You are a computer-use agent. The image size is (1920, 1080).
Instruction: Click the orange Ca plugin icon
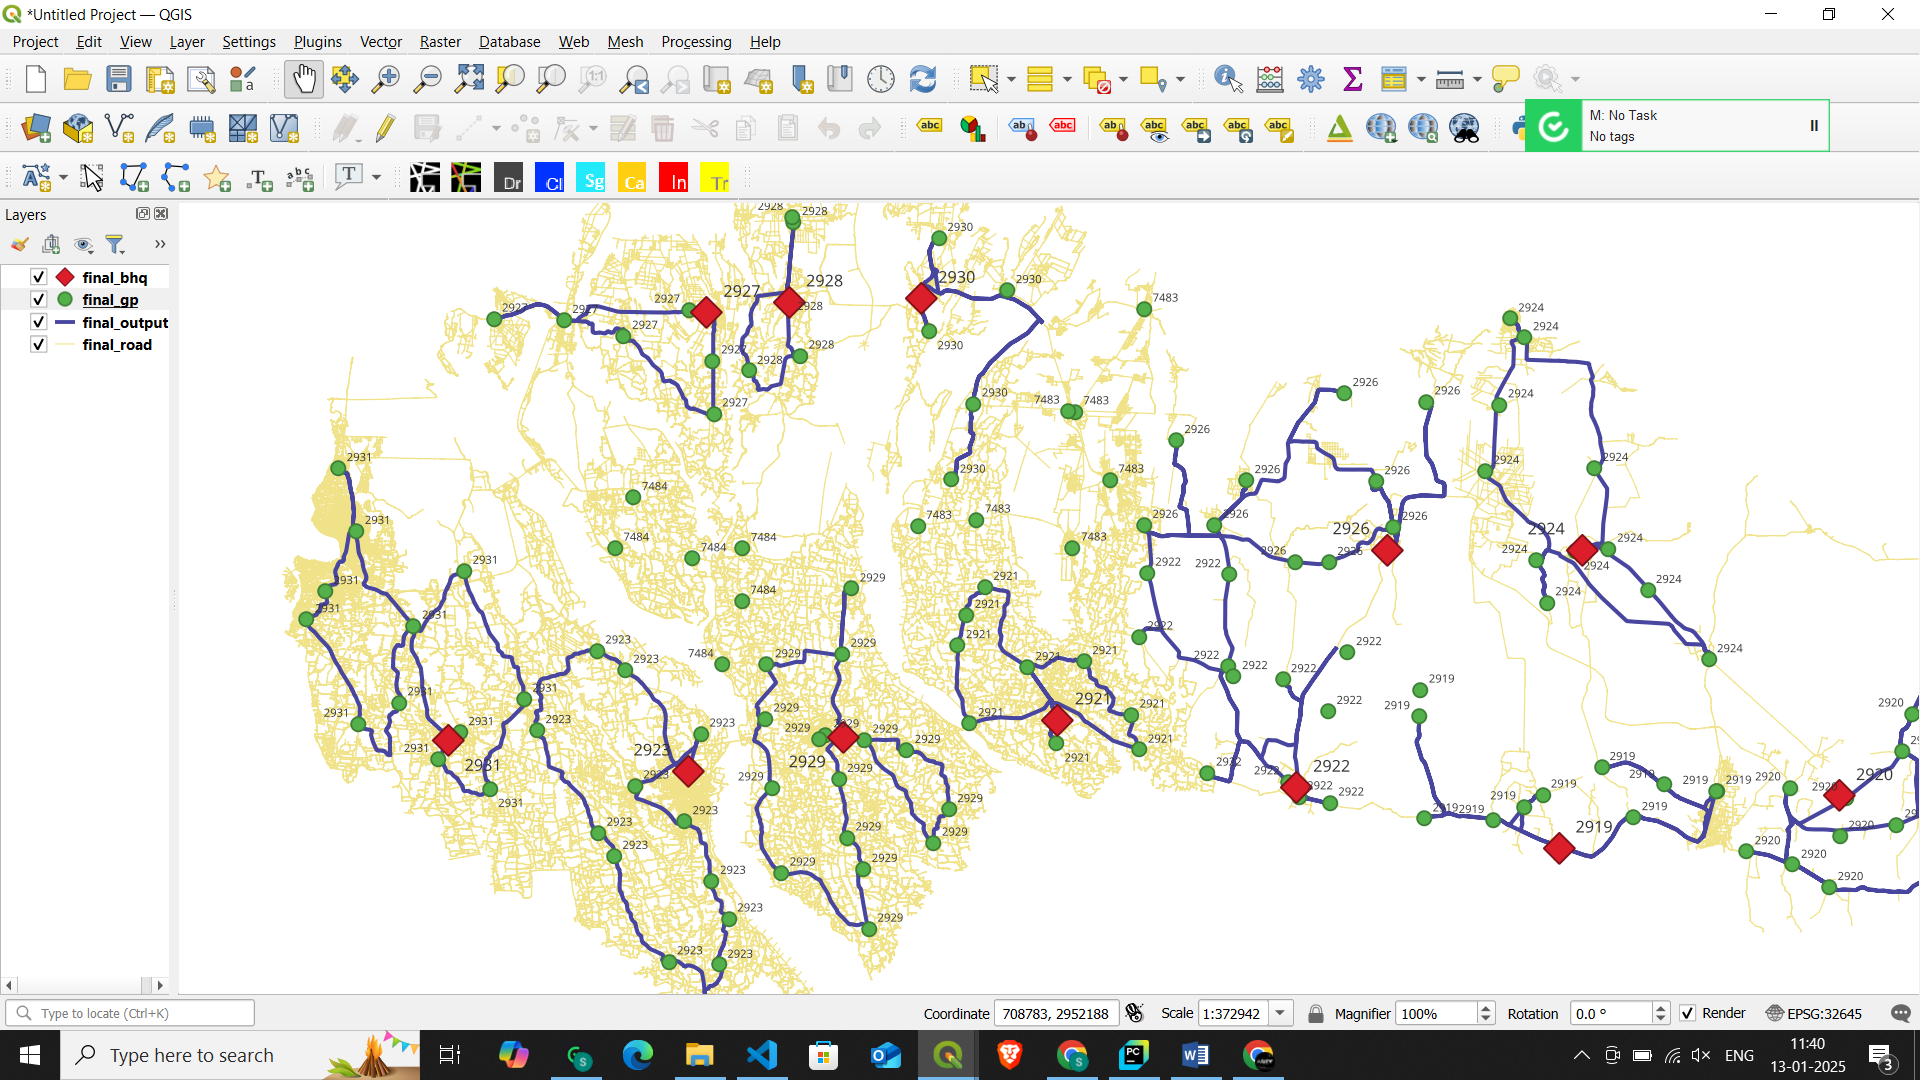point(633,178)
